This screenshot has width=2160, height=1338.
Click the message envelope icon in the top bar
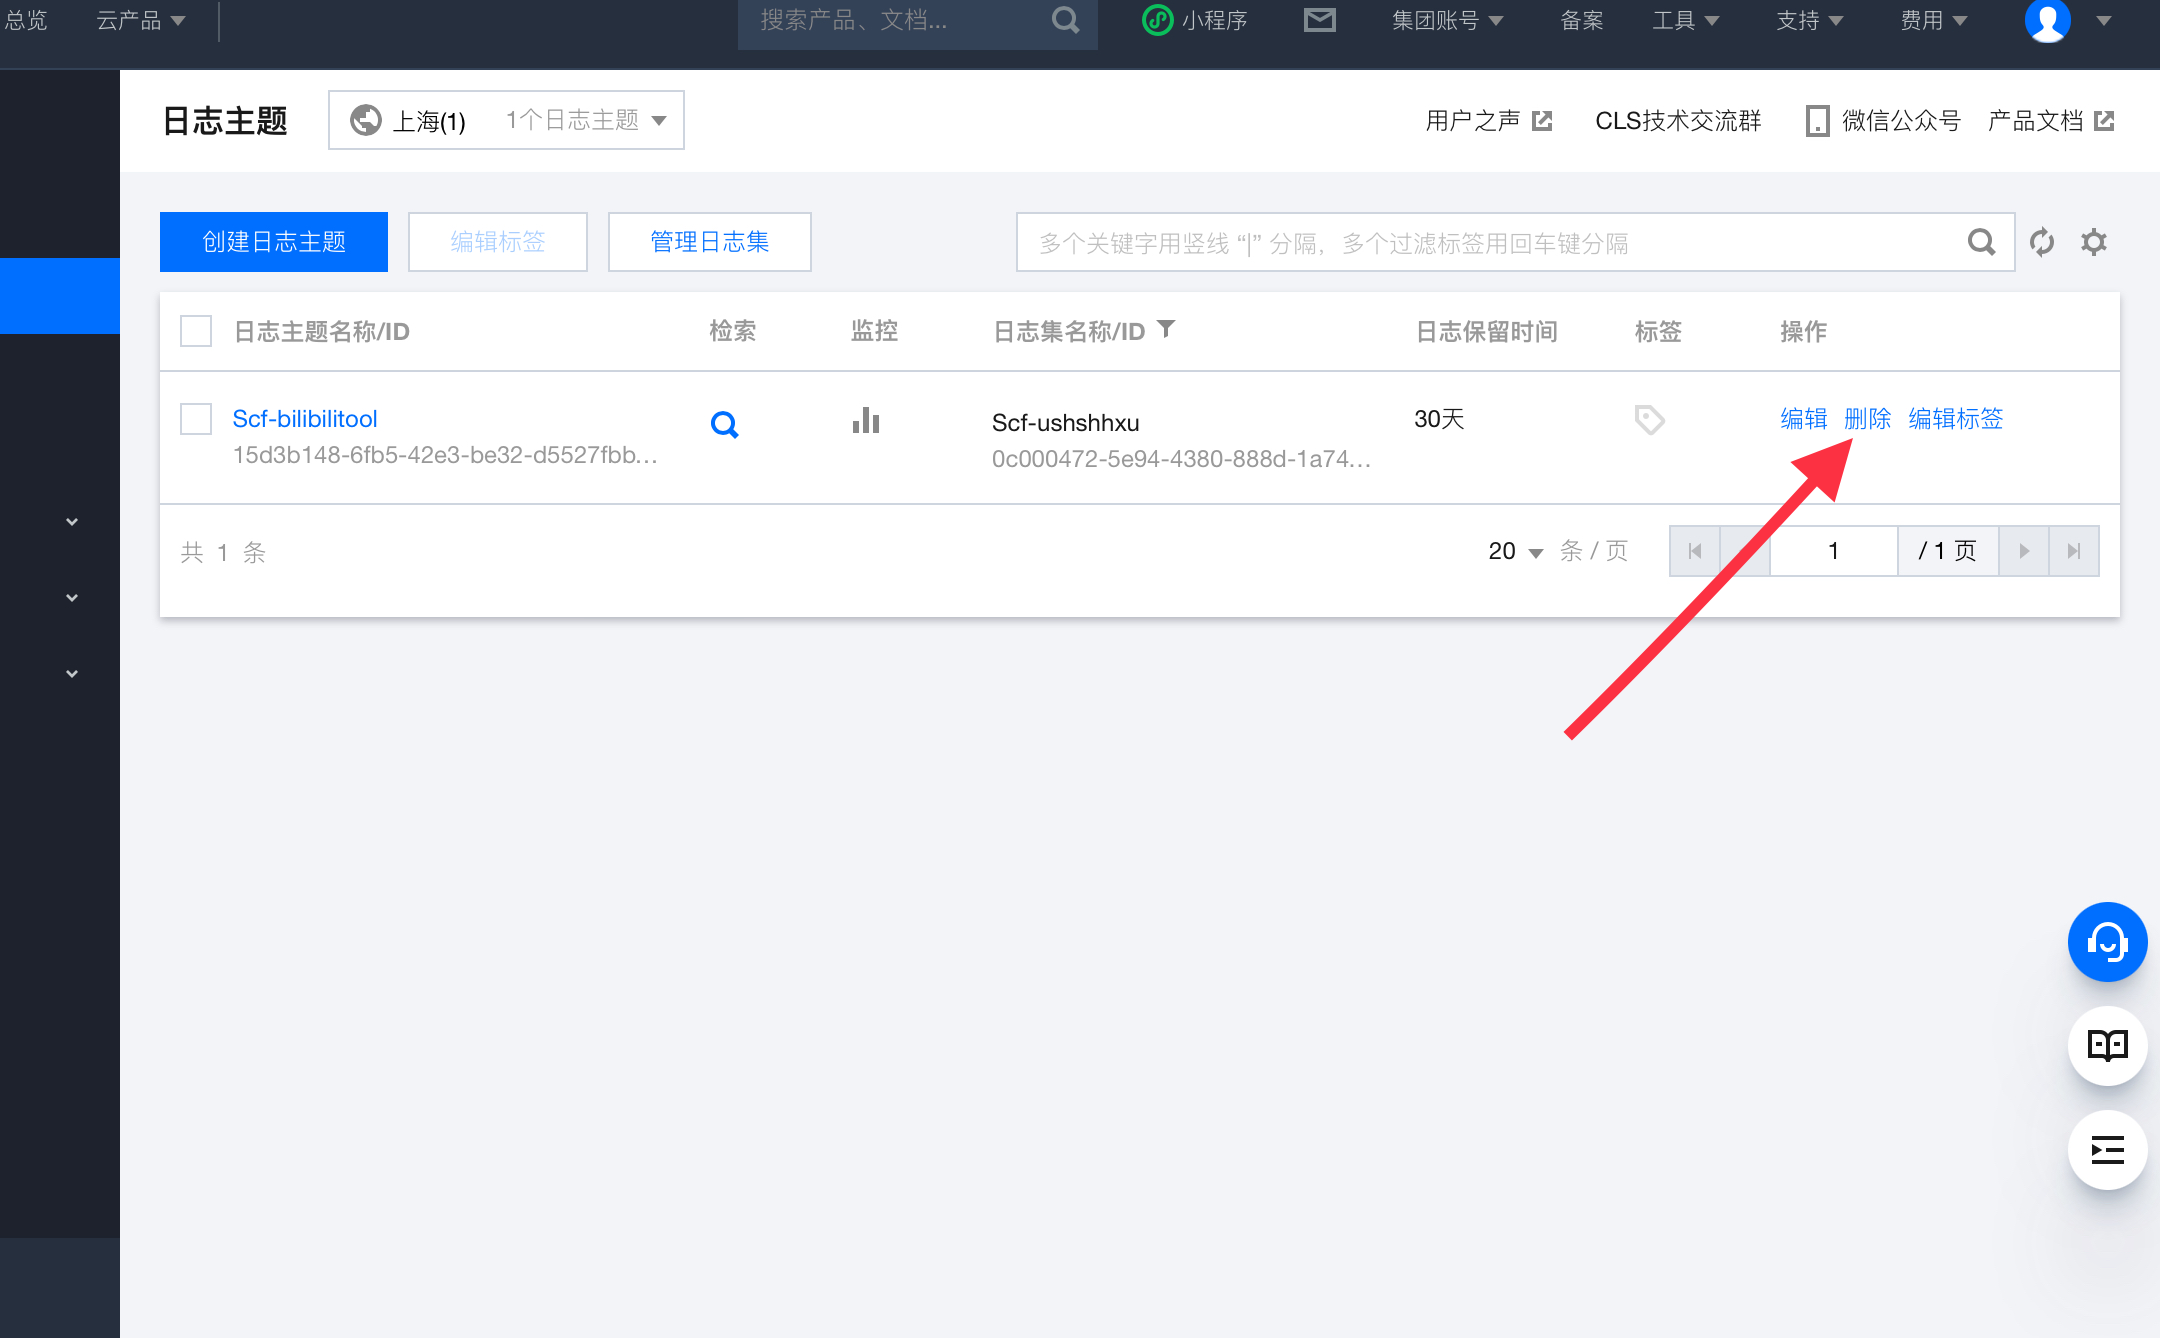click(x=1319, y=19)
